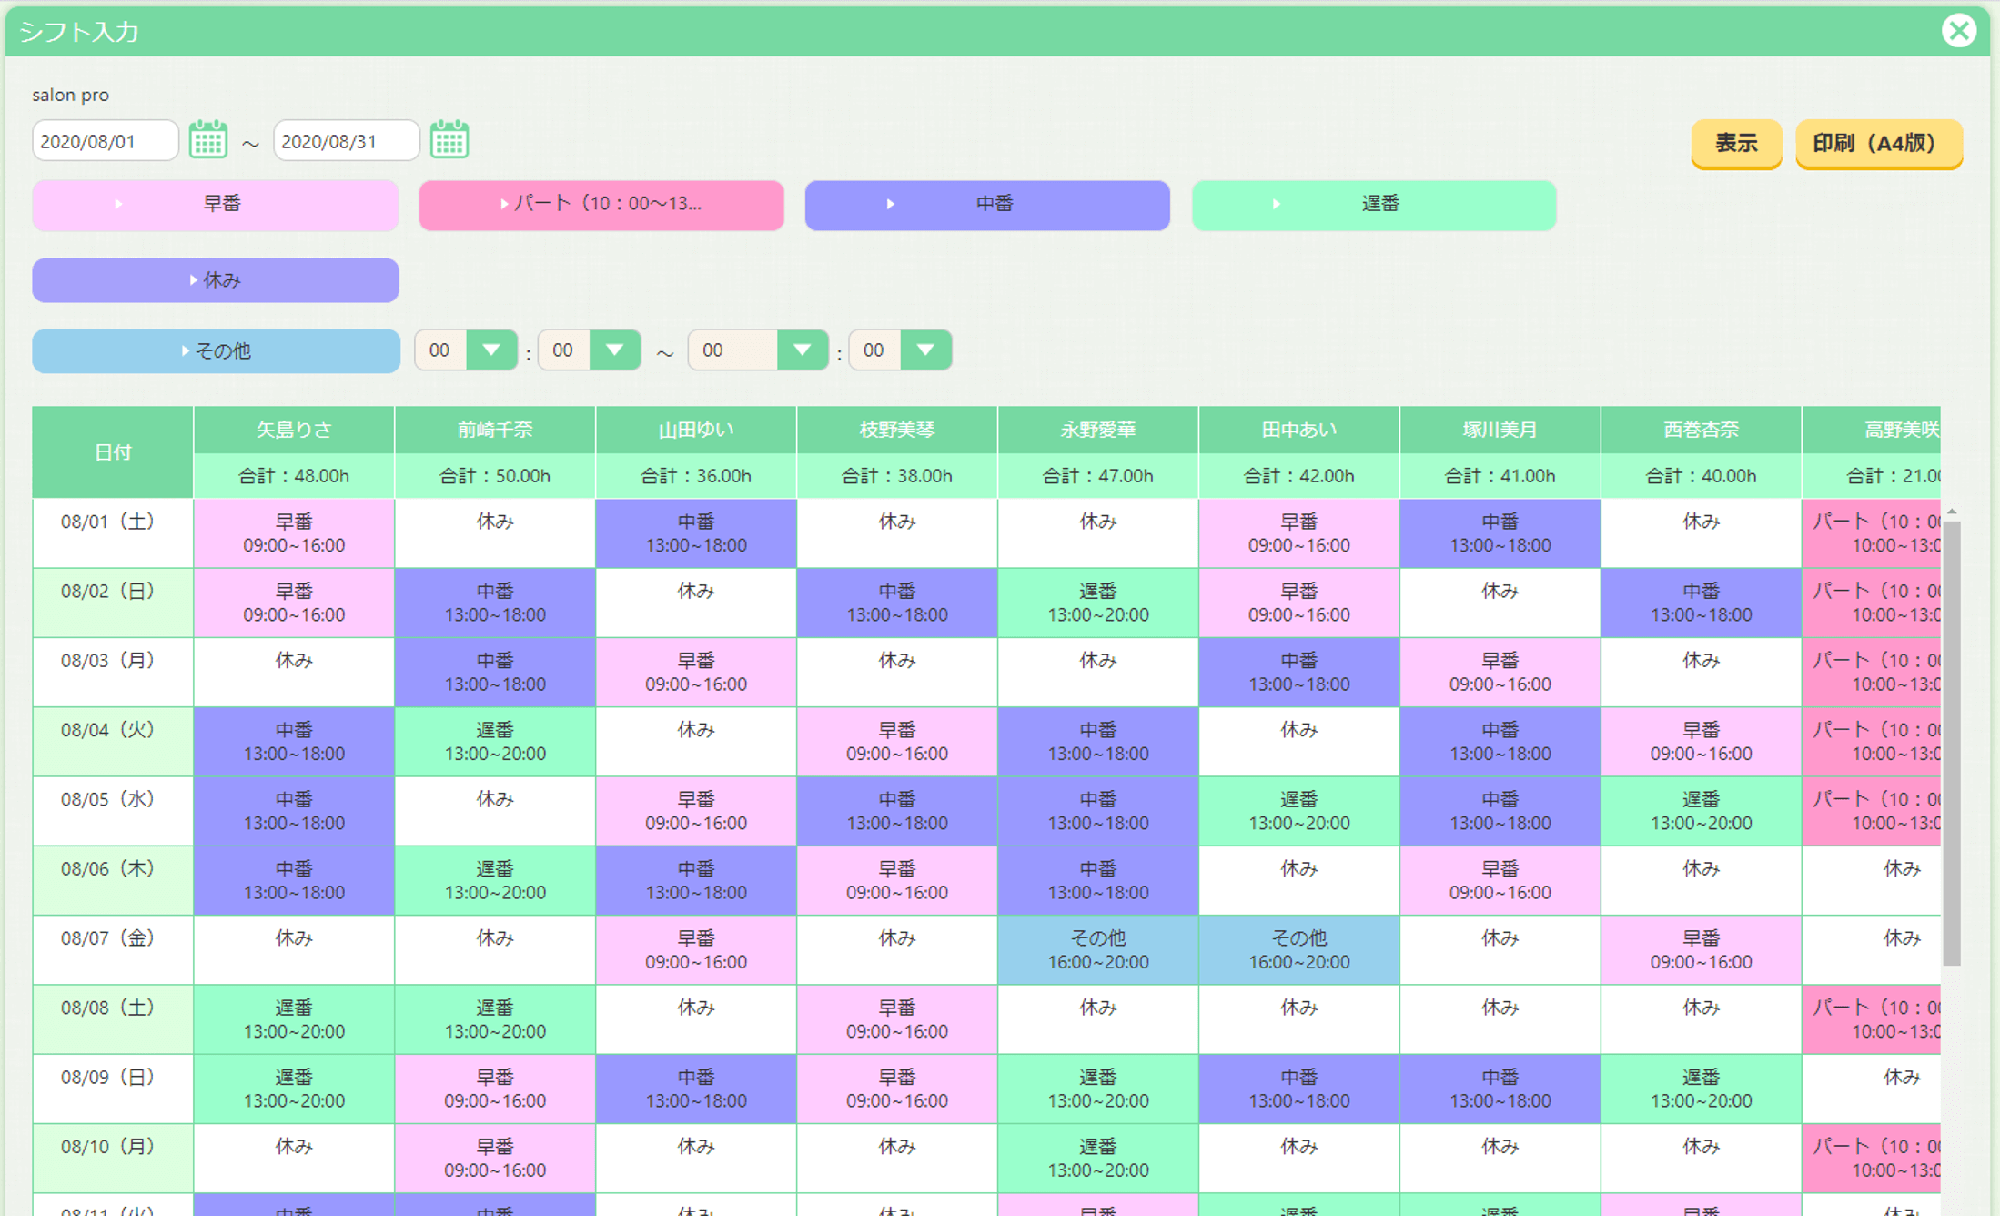Image resolution: width=2000 pixels, height=1216 pixels.
Task: Select the パート（10：00～13… shift type
Action: click(601, 204)
